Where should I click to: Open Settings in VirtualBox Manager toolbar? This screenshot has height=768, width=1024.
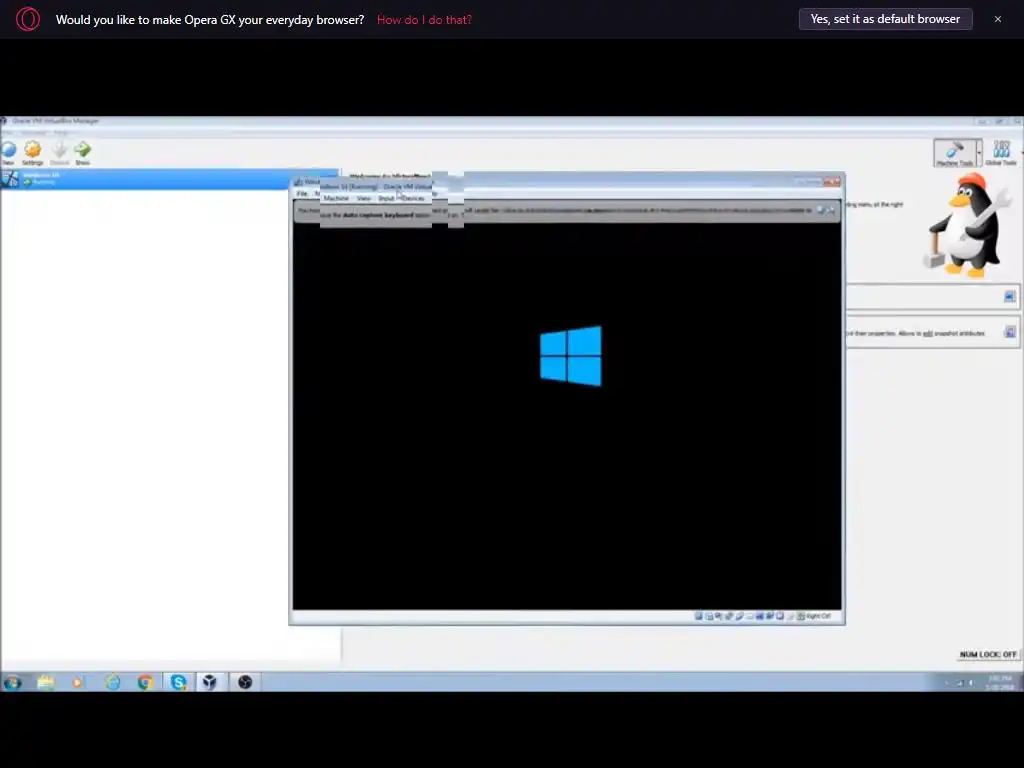coord(33,152)
